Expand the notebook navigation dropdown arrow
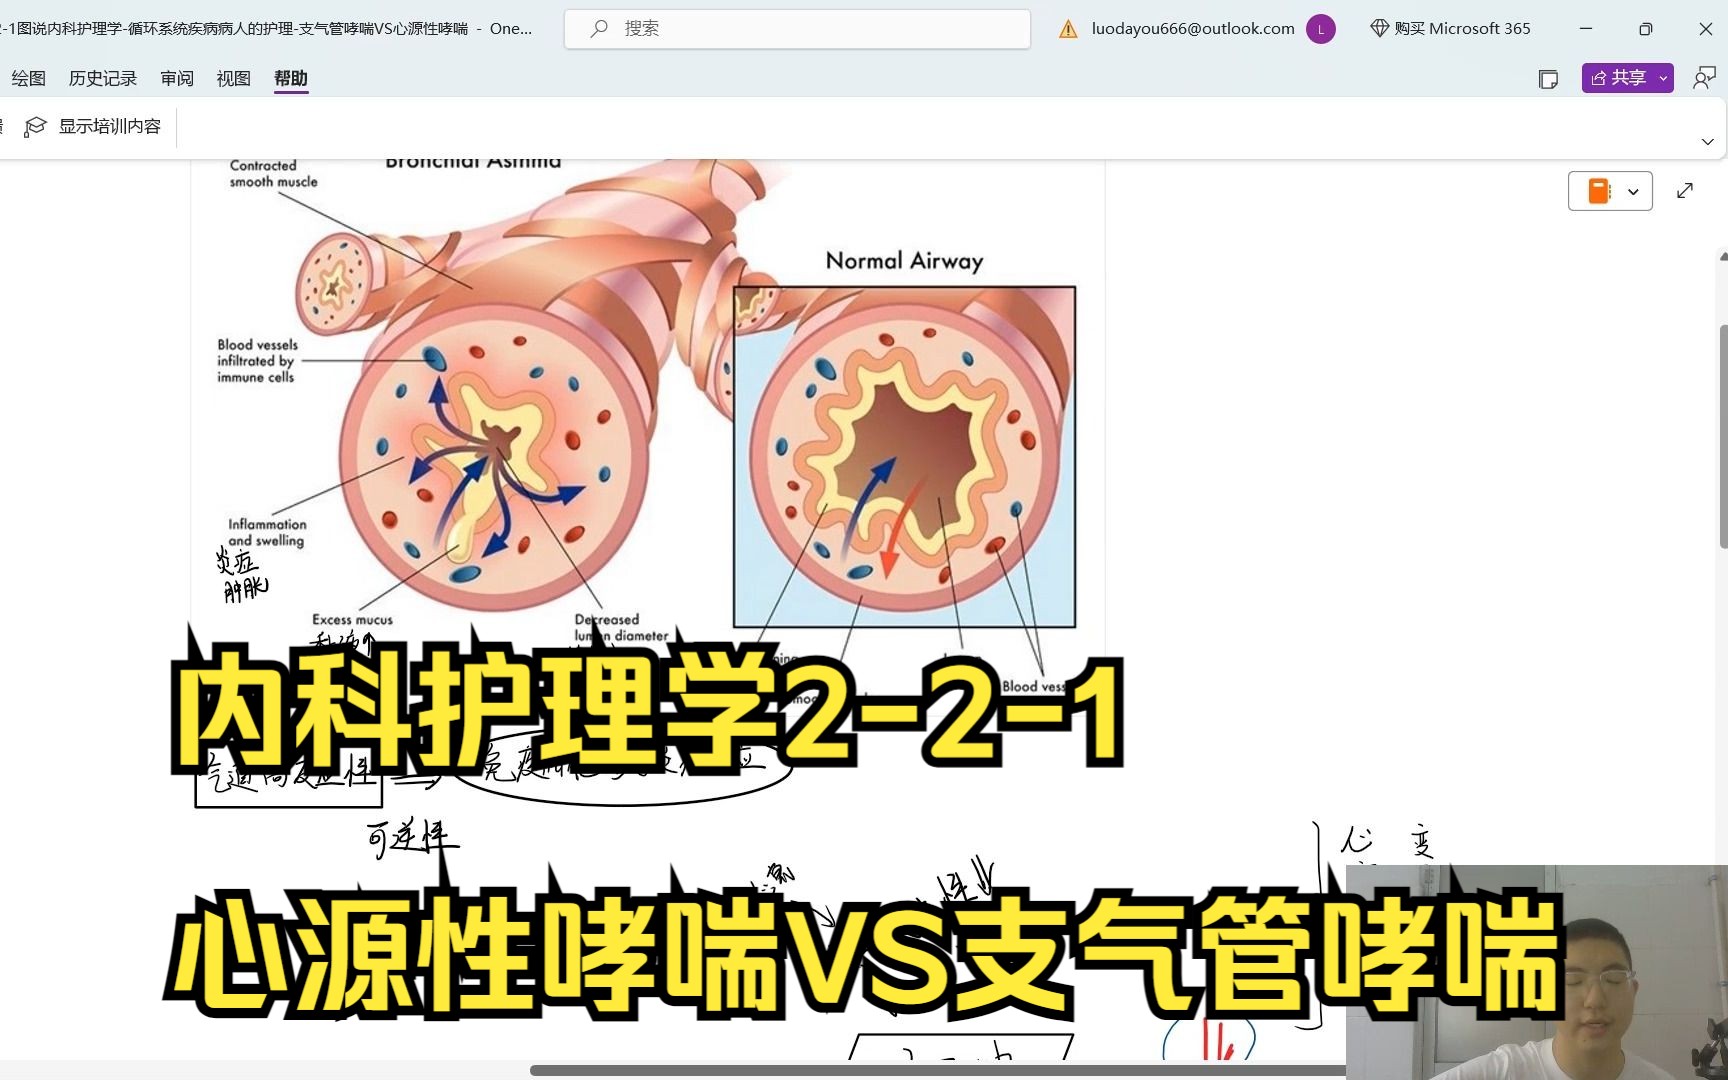Image resolution: width=1728 pixels, height=1080 pixels. tap(1633, 192)
